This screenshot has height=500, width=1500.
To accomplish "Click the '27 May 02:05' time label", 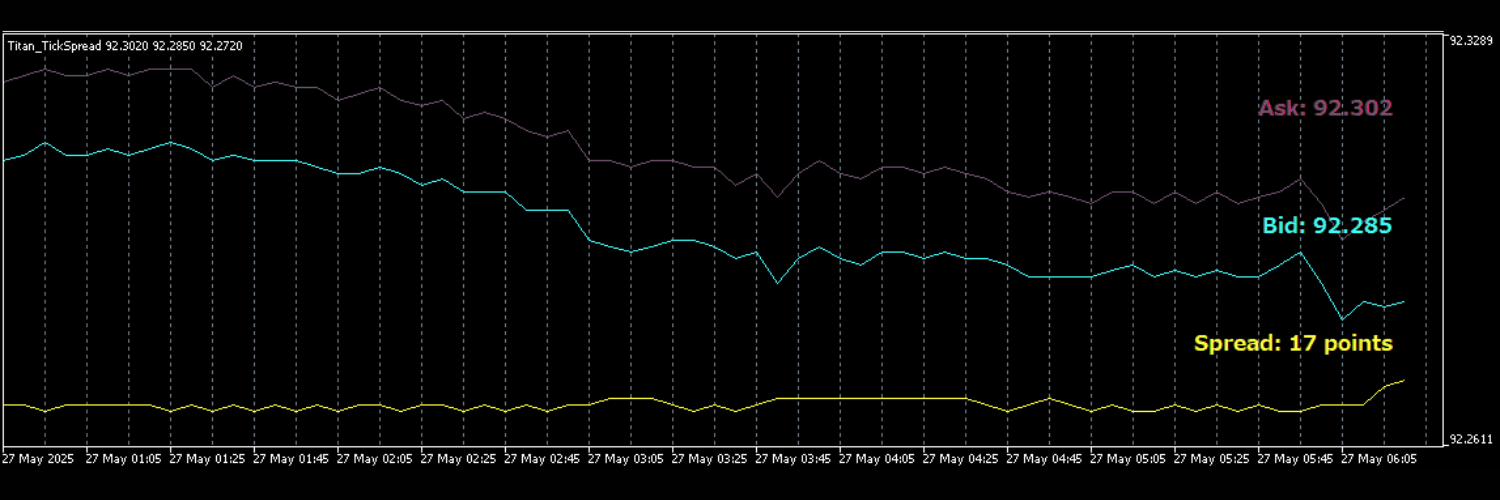I will point(374,459).
